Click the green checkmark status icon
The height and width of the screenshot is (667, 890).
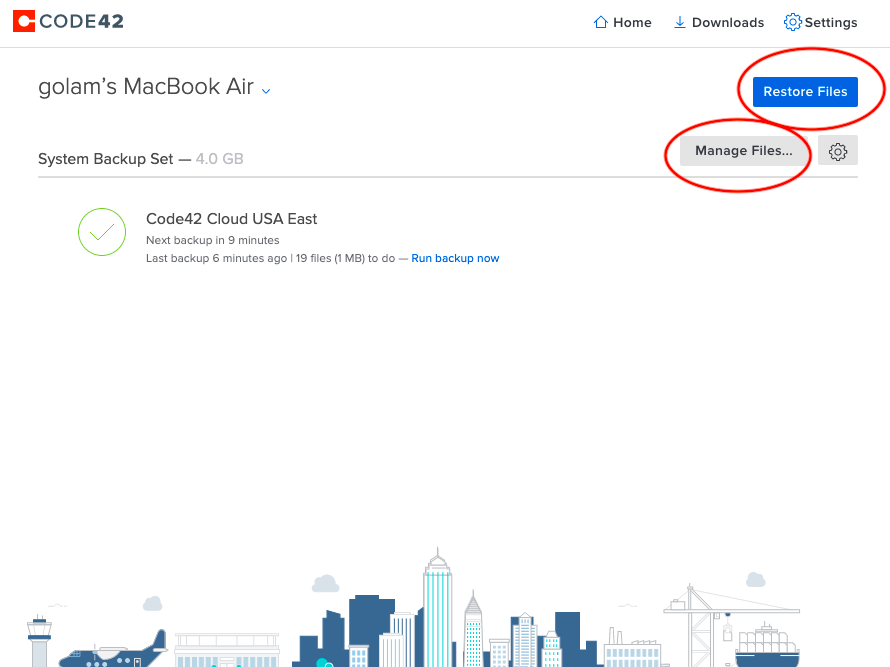coord(102,232)
